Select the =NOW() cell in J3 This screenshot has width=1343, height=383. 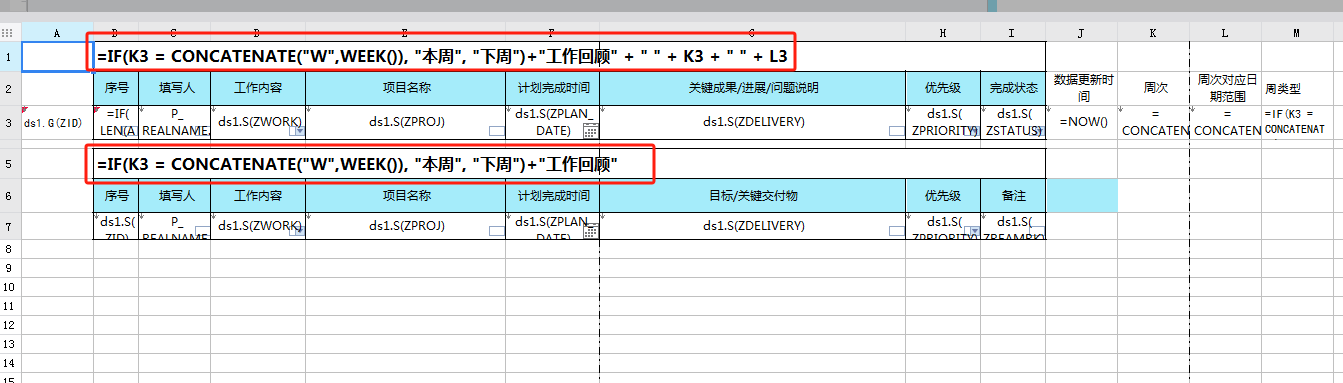click(1082, 122)
